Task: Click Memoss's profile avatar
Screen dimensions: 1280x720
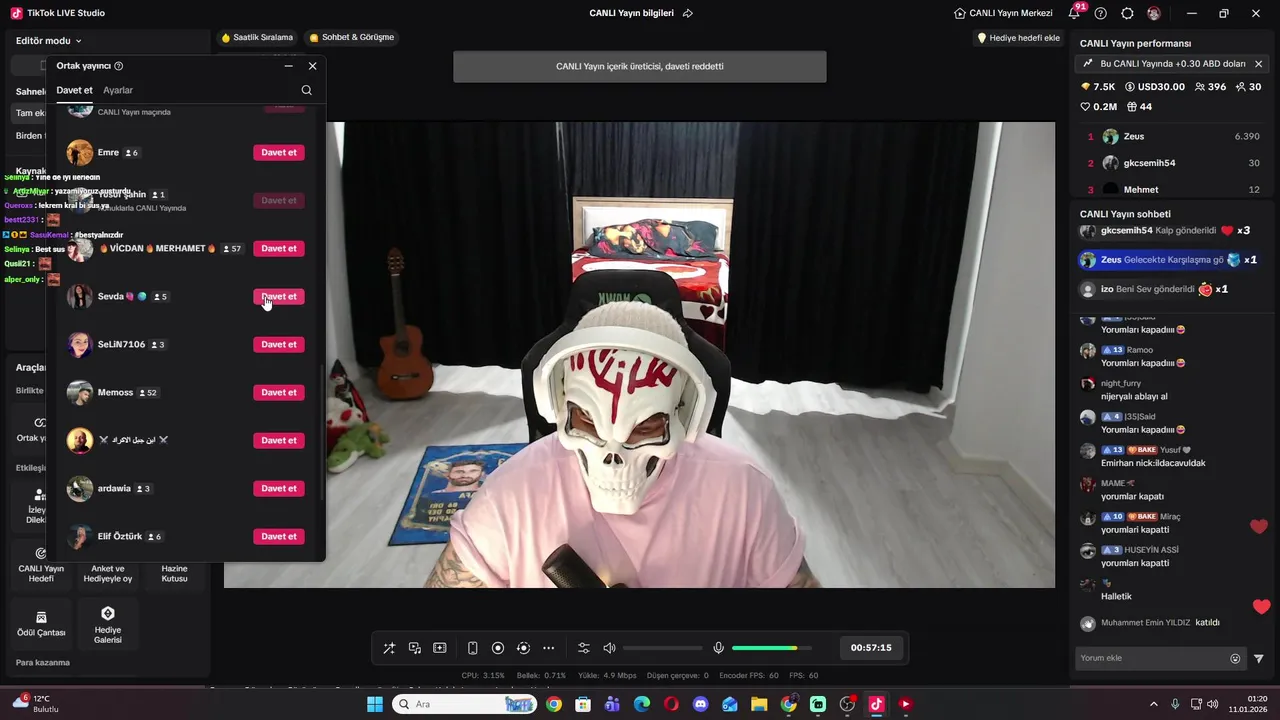Action: (80, 392)
